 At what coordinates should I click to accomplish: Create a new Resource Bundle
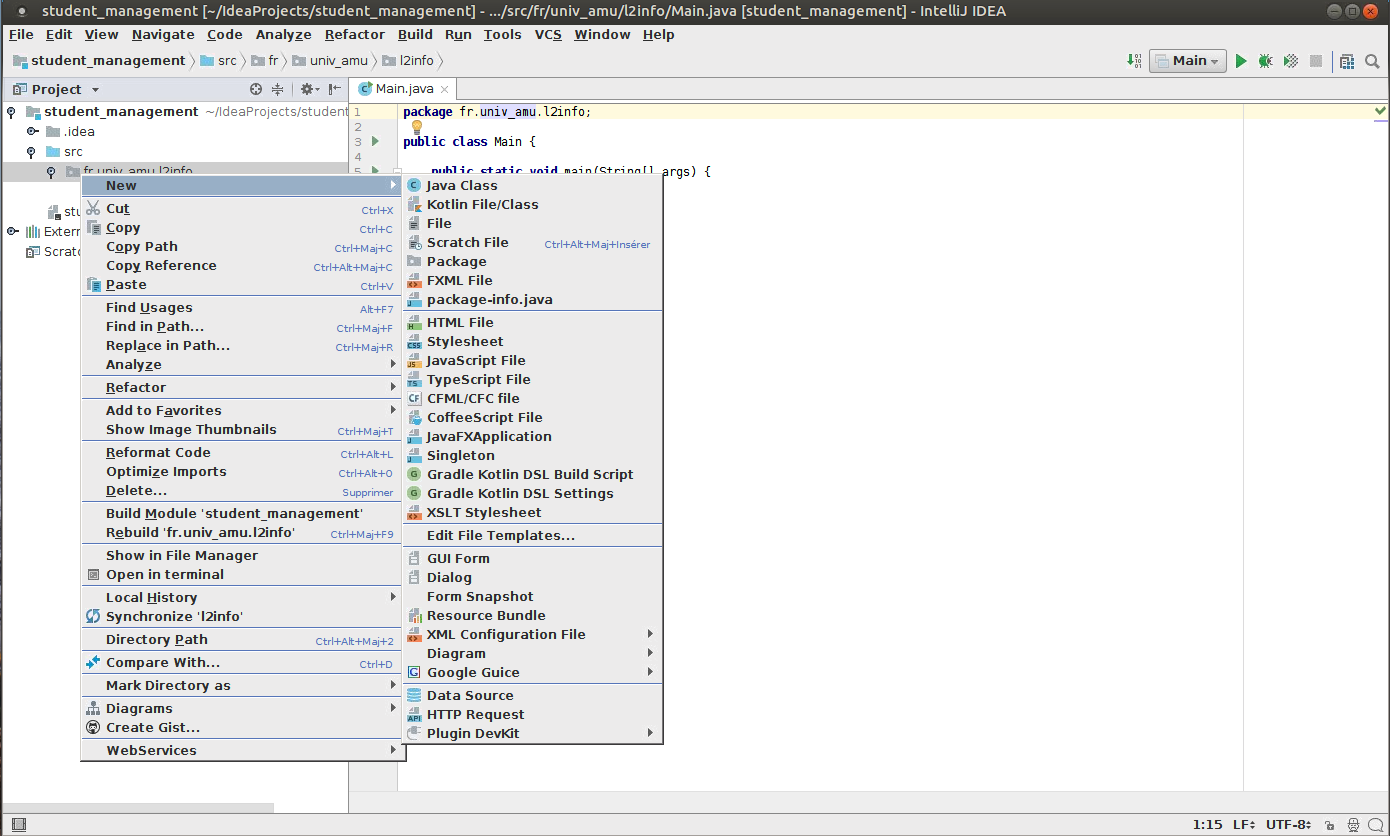coord(532,615)
